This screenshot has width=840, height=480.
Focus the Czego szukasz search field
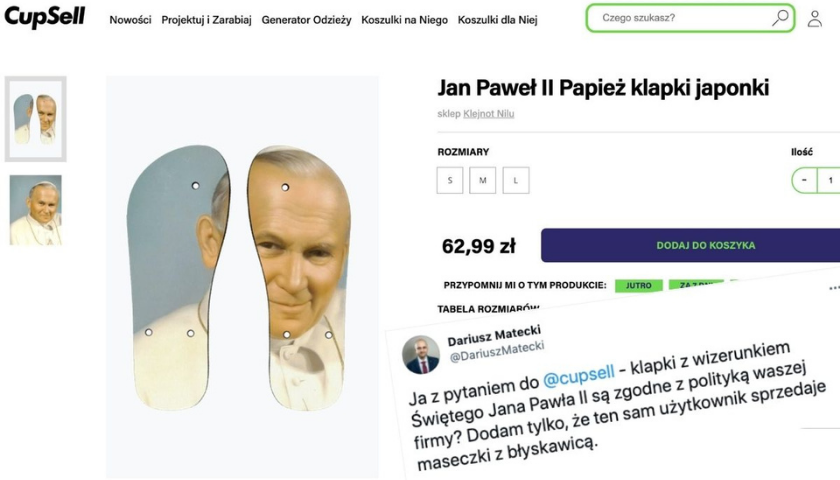[x=680, y=18]
